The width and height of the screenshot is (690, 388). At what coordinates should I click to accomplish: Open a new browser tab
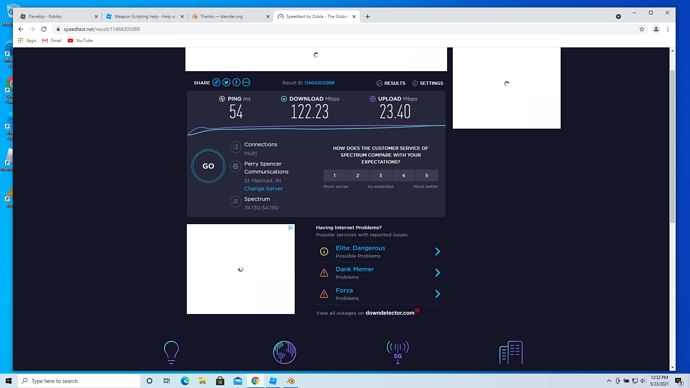[x=367, y=17]
